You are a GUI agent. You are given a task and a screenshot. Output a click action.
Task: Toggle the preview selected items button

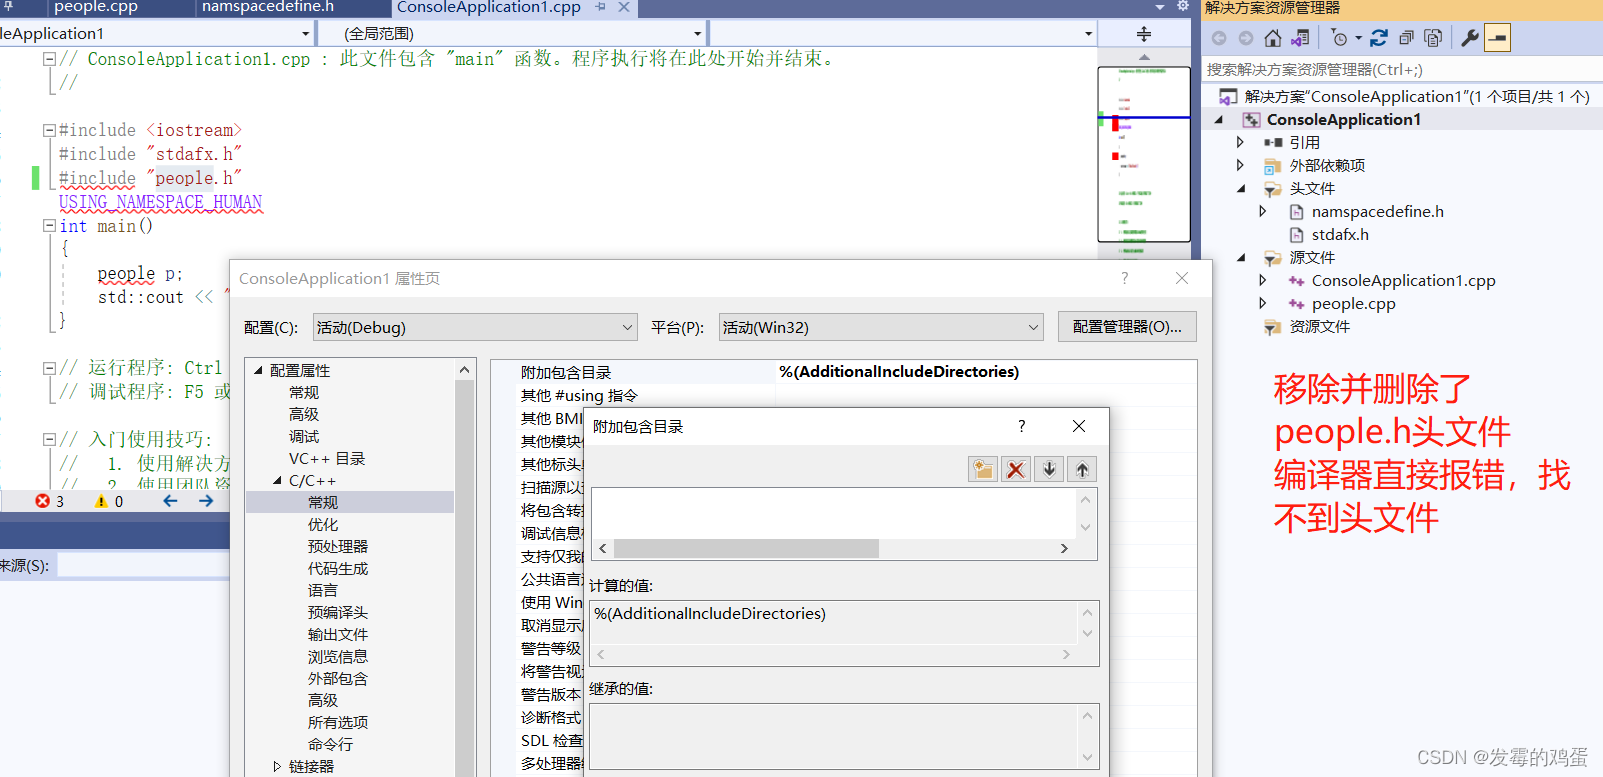[x=1497, y=38]
